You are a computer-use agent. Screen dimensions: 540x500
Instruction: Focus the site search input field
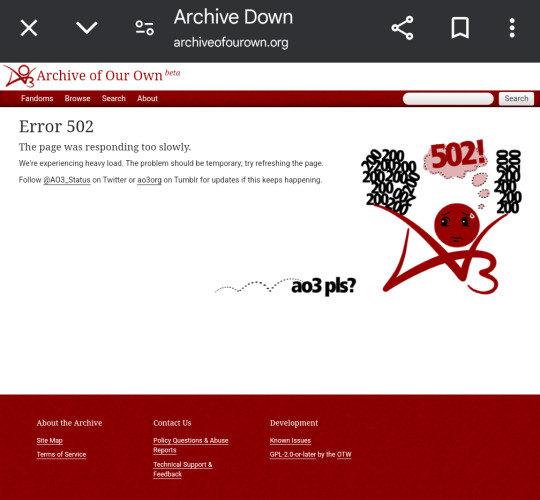pyautogui.click(x=448, y=99)
